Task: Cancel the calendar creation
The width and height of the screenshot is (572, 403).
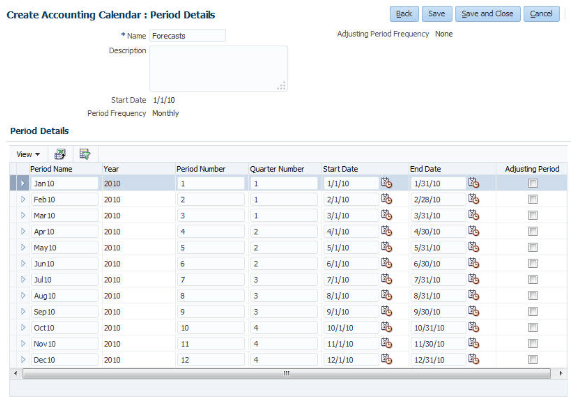Action: click(x=541, y=14)
